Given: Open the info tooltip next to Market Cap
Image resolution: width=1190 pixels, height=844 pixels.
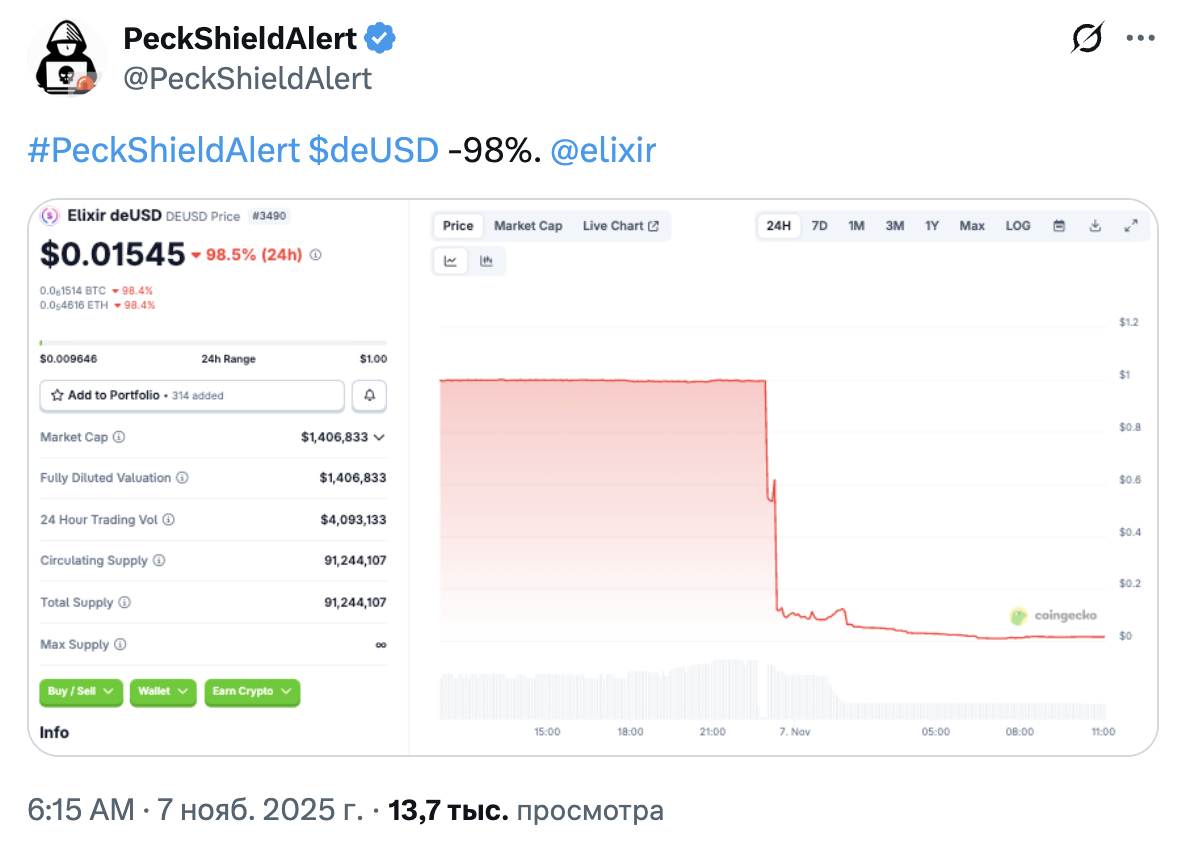Looking at the screenshot, I should 117,437.
